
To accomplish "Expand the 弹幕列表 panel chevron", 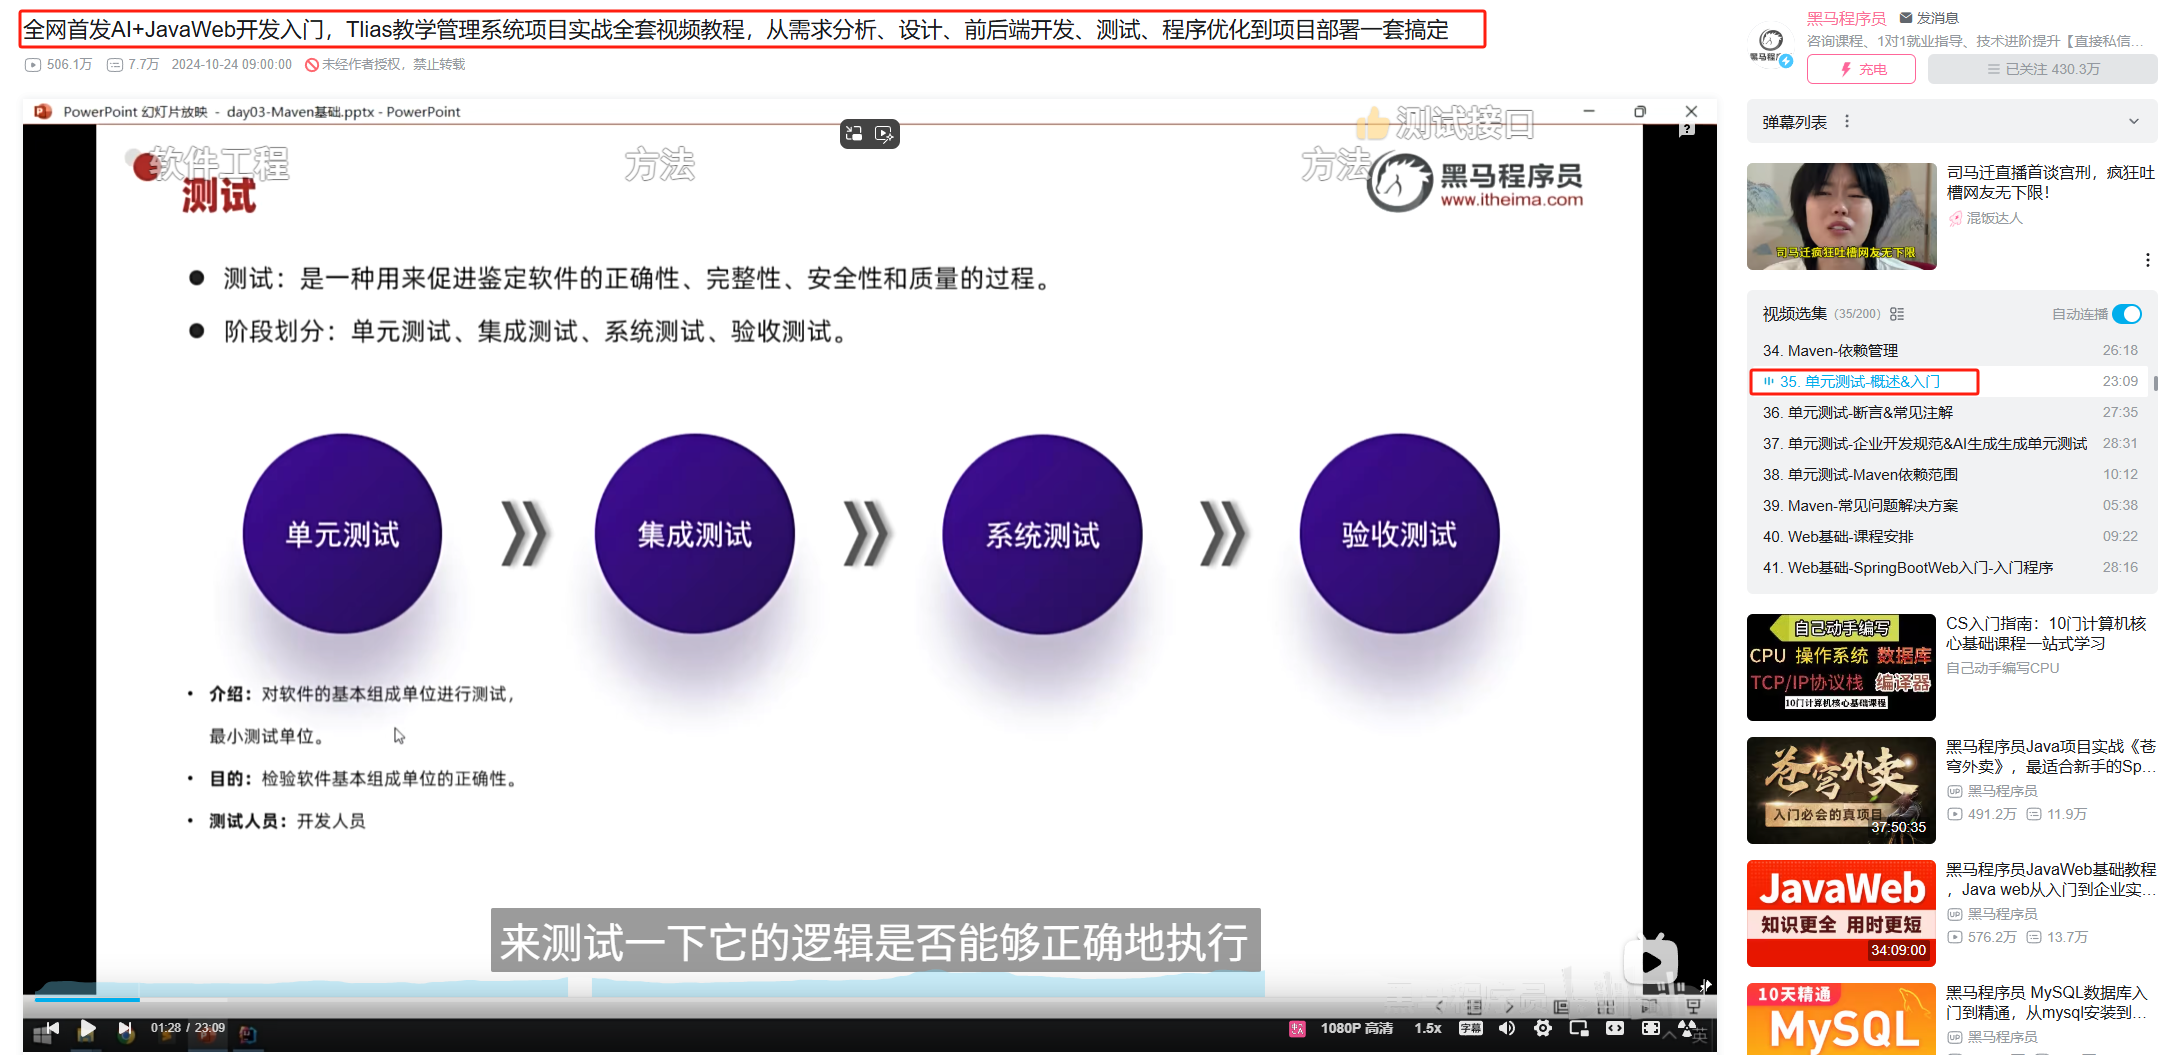I will pyautogui.click(x=2134, y=122).
